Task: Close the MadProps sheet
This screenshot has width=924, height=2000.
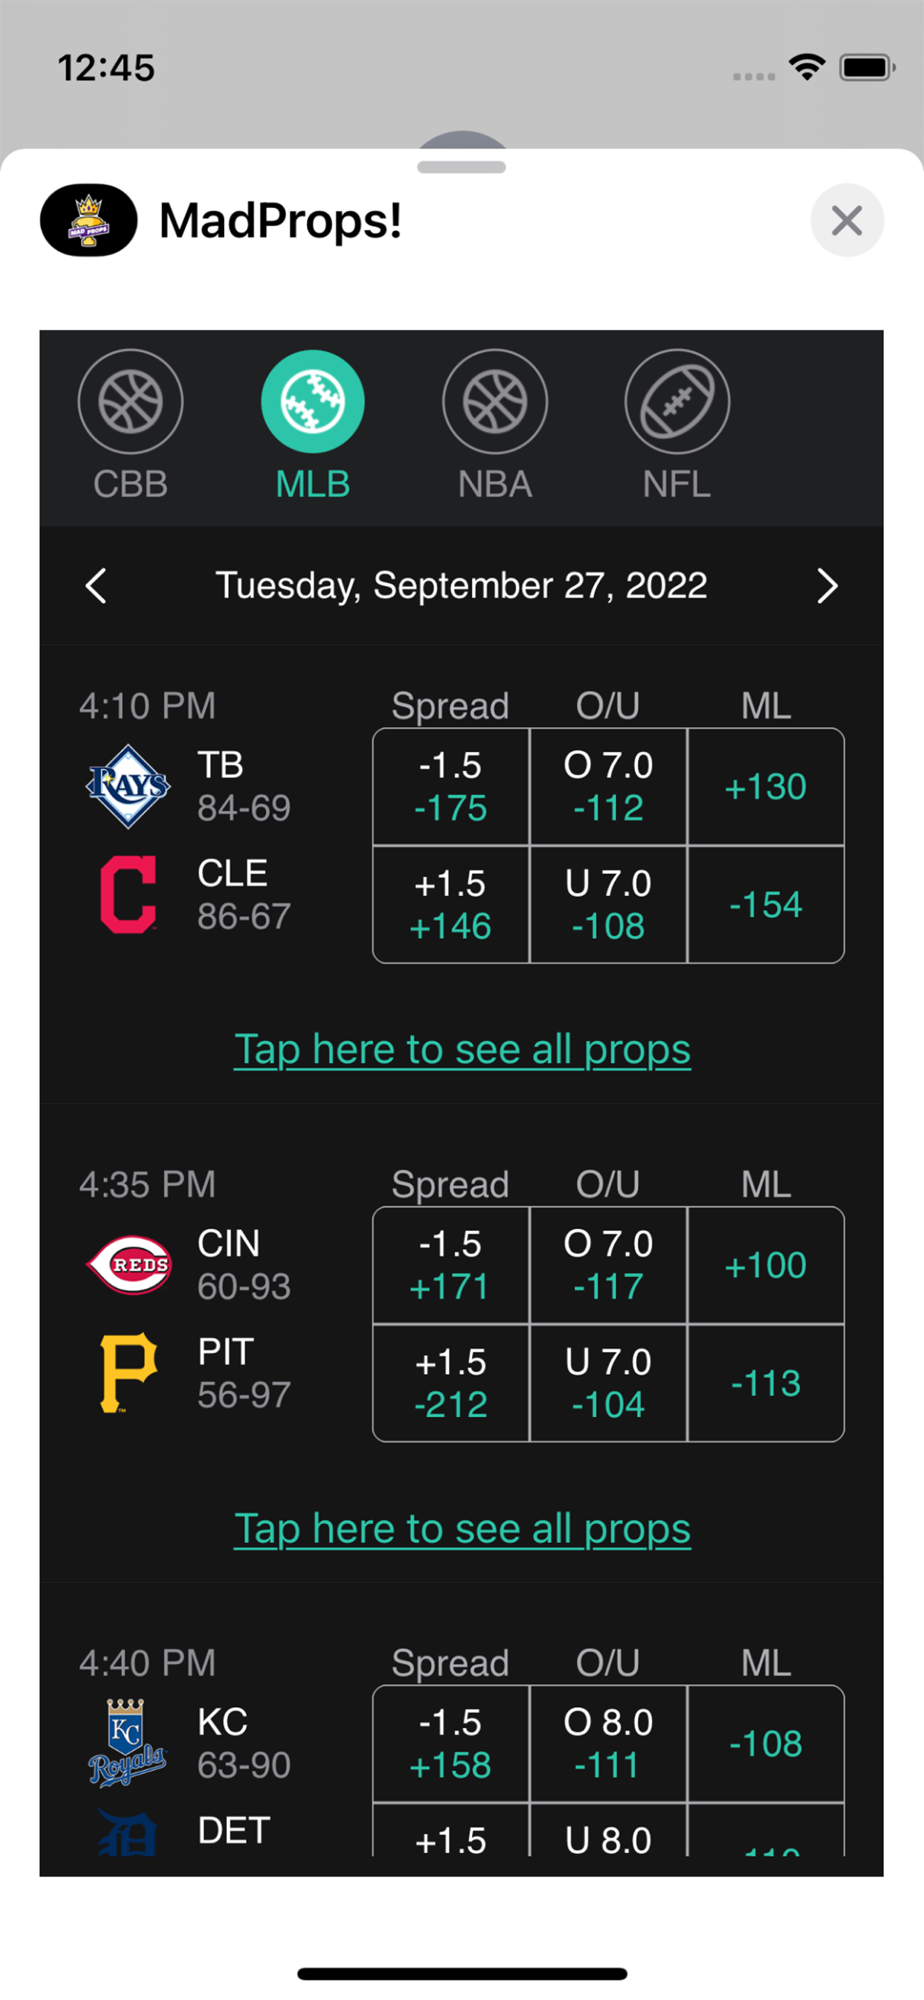Action: point(846,220)
